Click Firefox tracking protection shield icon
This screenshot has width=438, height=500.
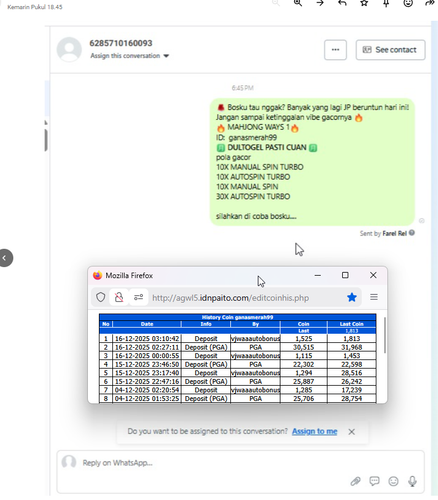point(101,297)
